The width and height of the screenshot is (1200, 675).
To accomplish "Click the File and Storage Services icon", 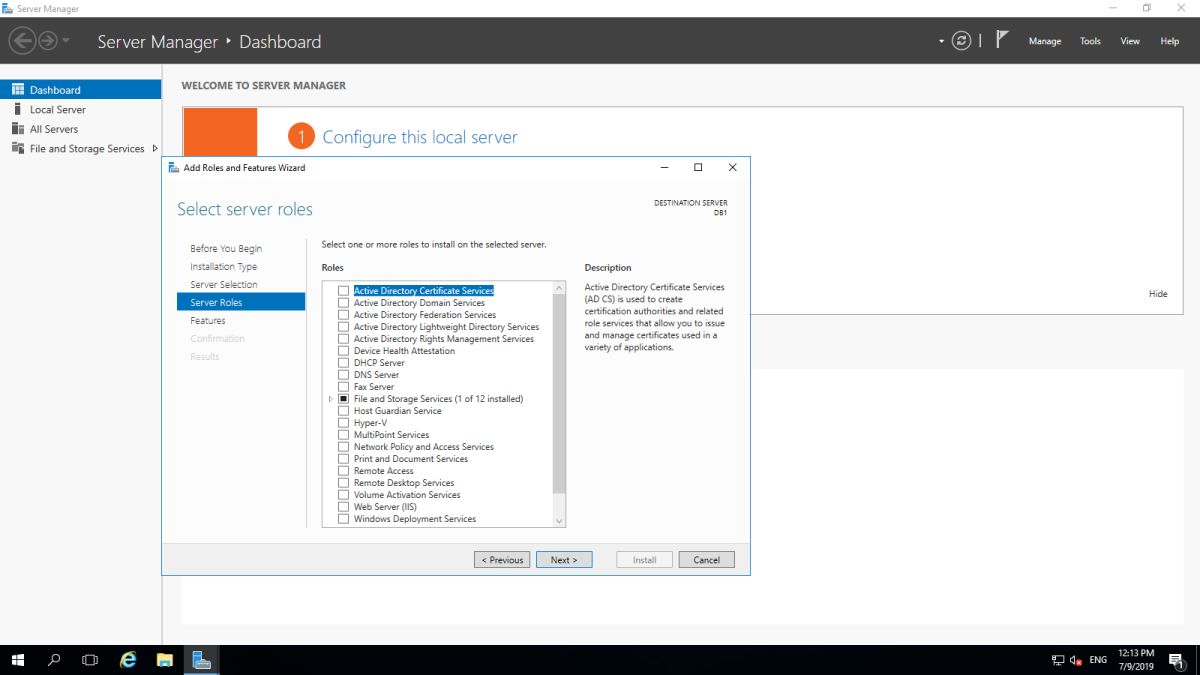I will coord(17,148).
